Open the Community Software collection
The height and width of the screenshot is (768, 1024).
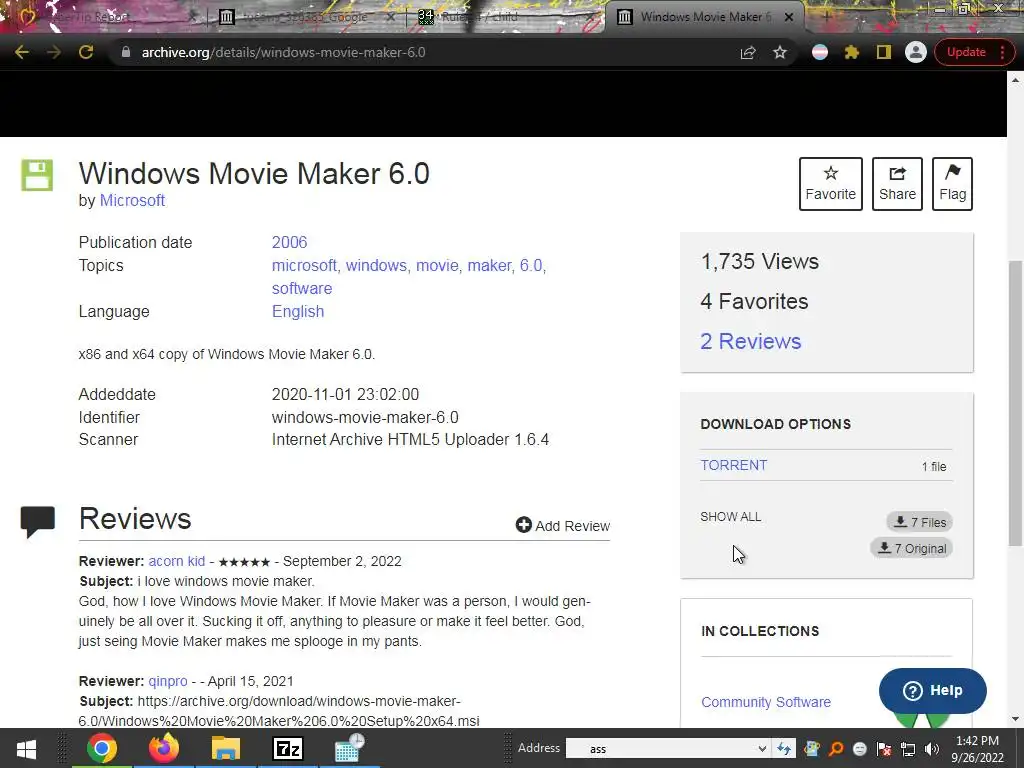click(x=765, y=702)
